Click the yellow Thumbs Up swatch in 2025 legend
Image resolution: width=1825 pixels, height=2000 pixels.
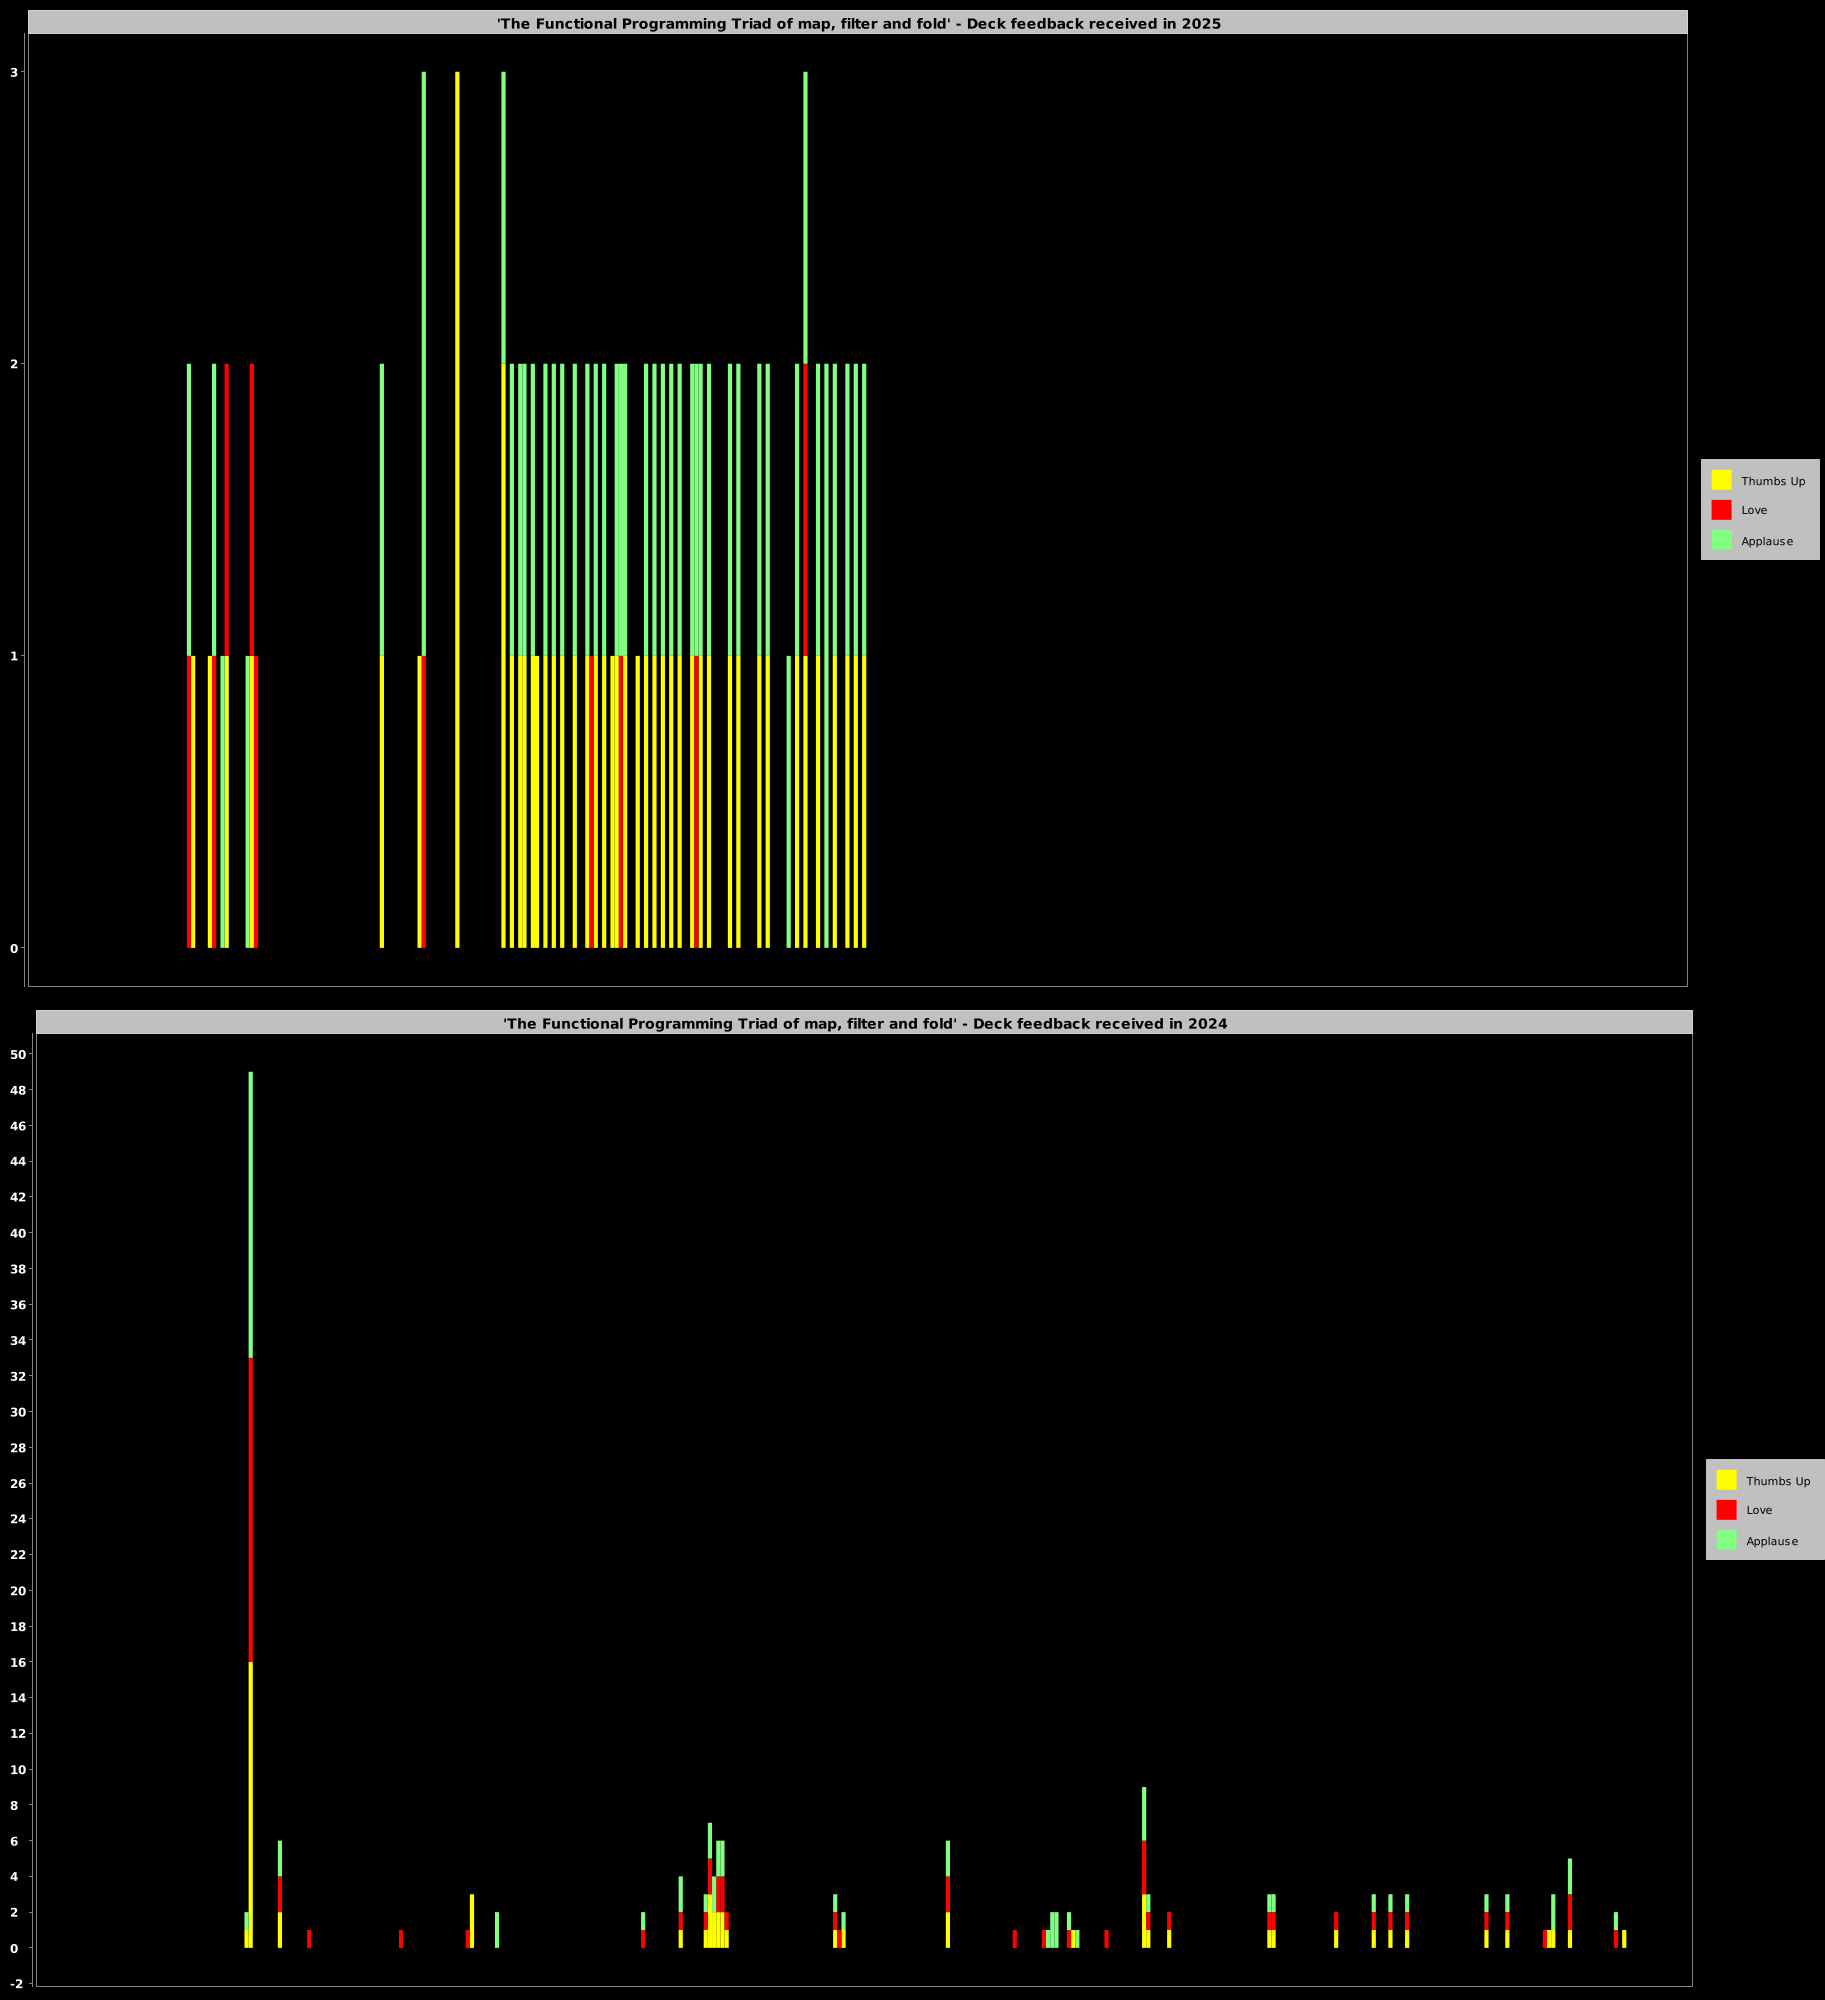pos(1721,480)
